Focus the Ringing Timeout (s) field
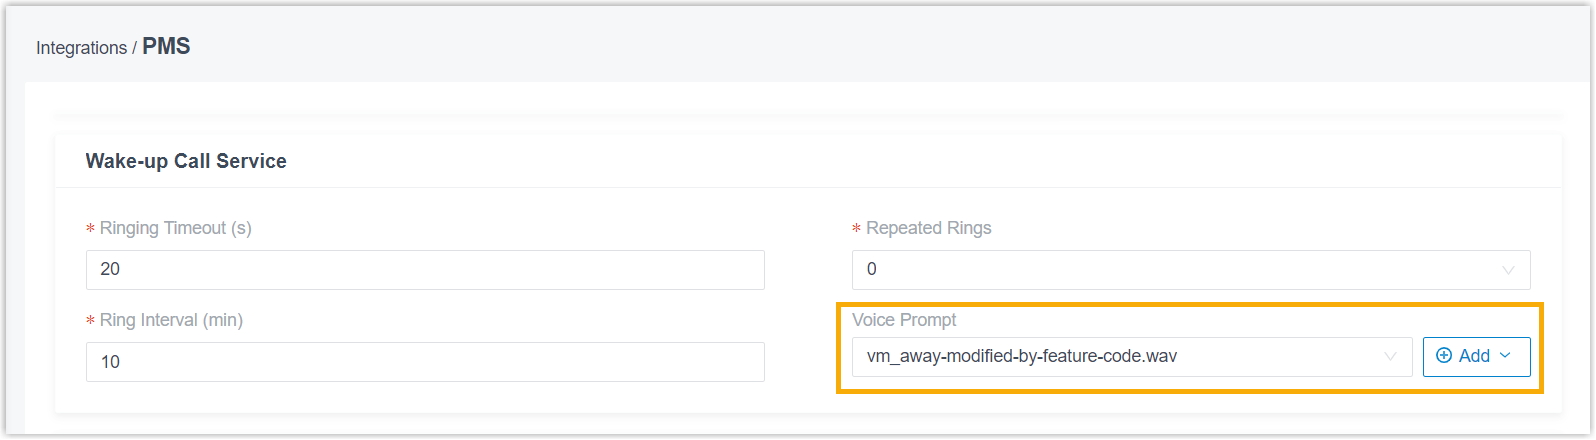 pyautogui.click(x=425, y=270)
